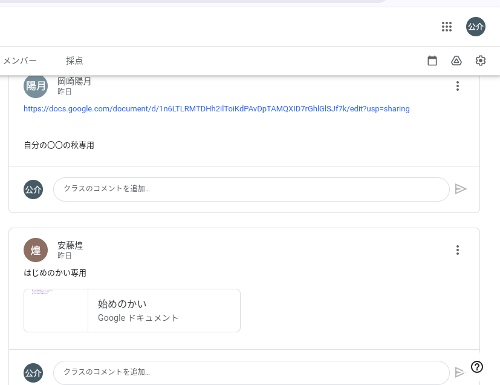Click the 始めのかい document thumbnail
500x385 pixels.
click(x=56, y=311)
